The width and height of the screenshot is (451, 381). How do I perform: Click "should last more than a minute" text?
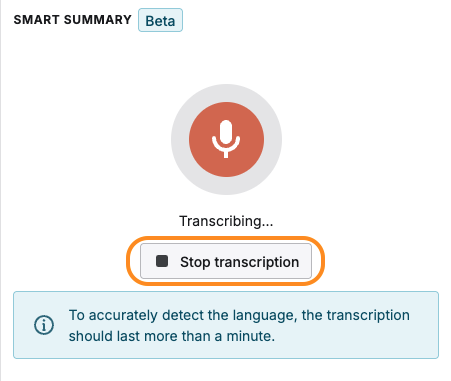[172, 336]
